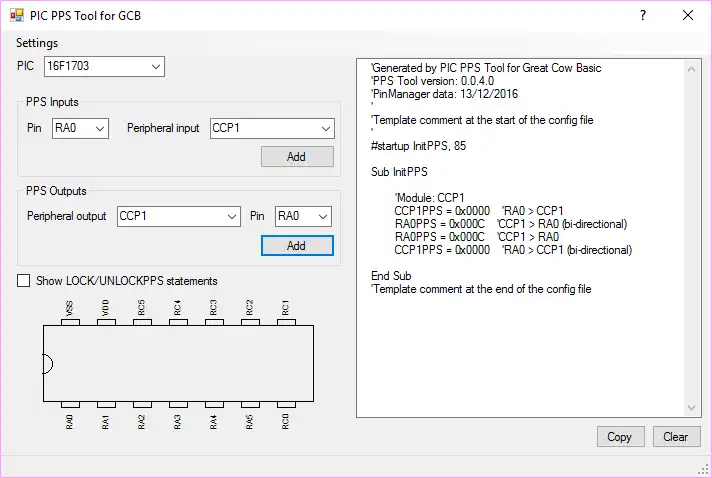Click the 'RA0PPS = 0x000C' bi-directional line

pyautogui.click(x=511, y=224)
